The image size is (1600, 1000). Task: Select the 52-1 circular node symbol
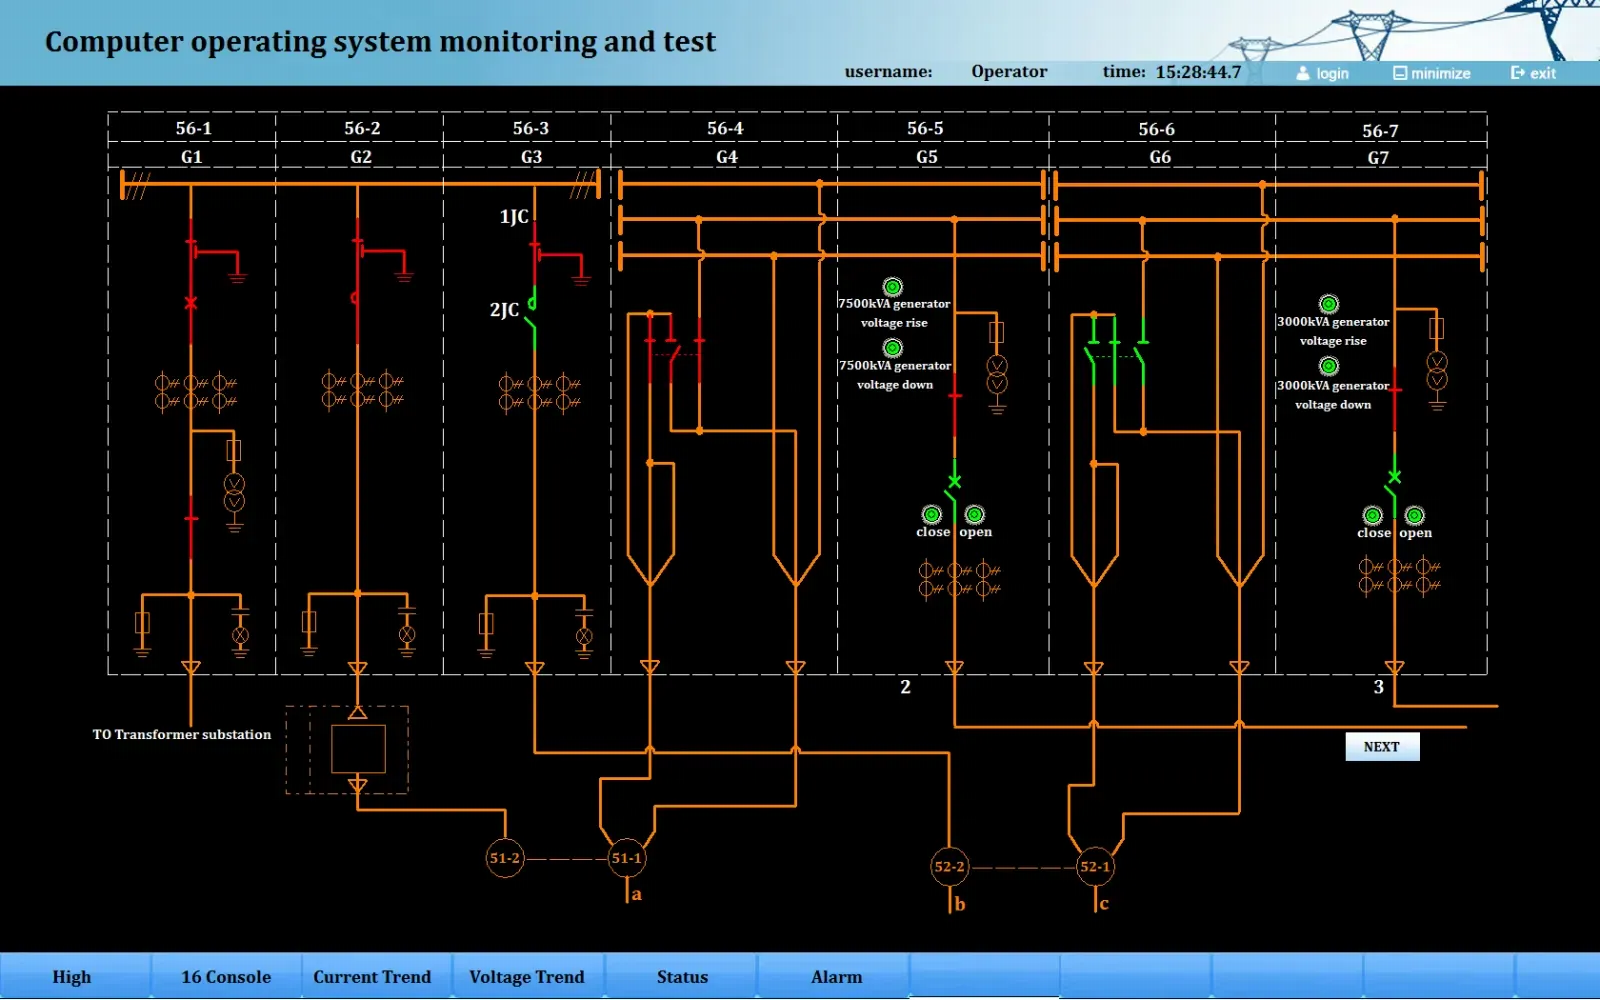click(x=1095, y=867)
